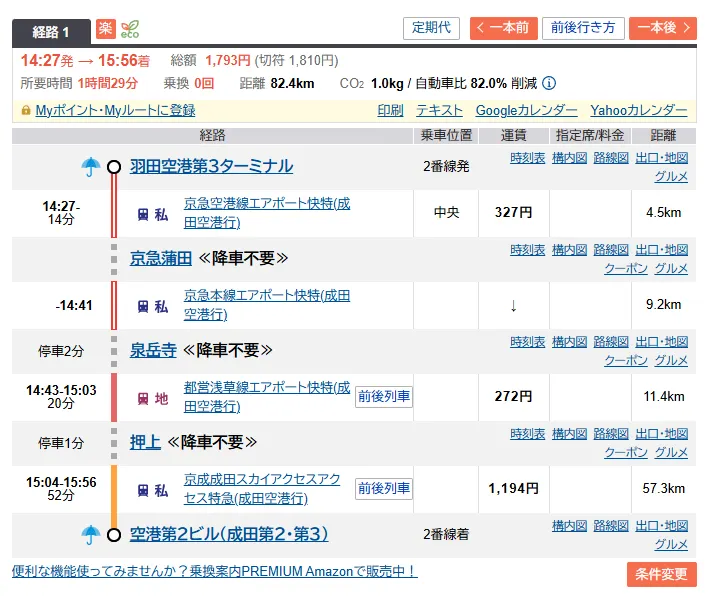Click the 2番線着 platform text
Screen dimensions: 708x605
tap(446, 535)
